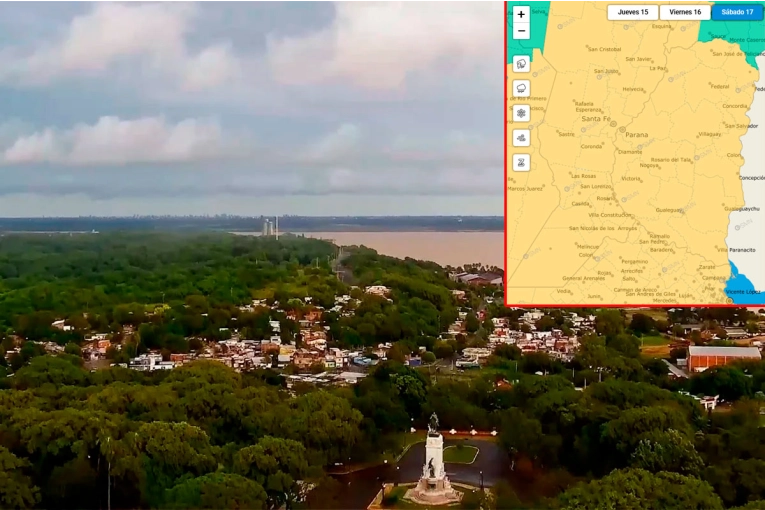The image size is (765, 510).
Task: Select Arrecifes on the map
Action: point(631,271)
